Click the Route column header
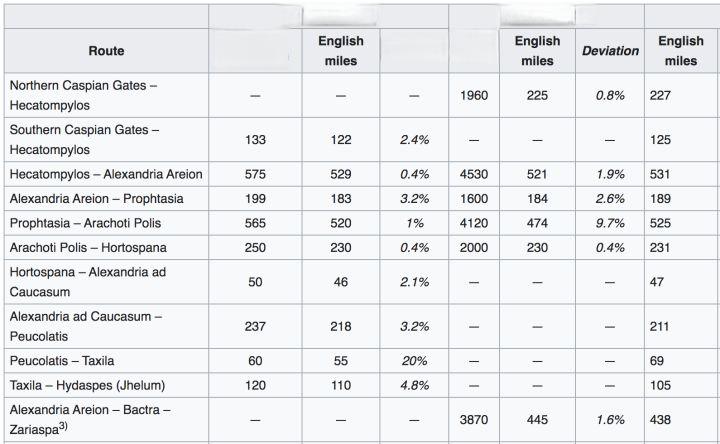 tap(106, 51)
